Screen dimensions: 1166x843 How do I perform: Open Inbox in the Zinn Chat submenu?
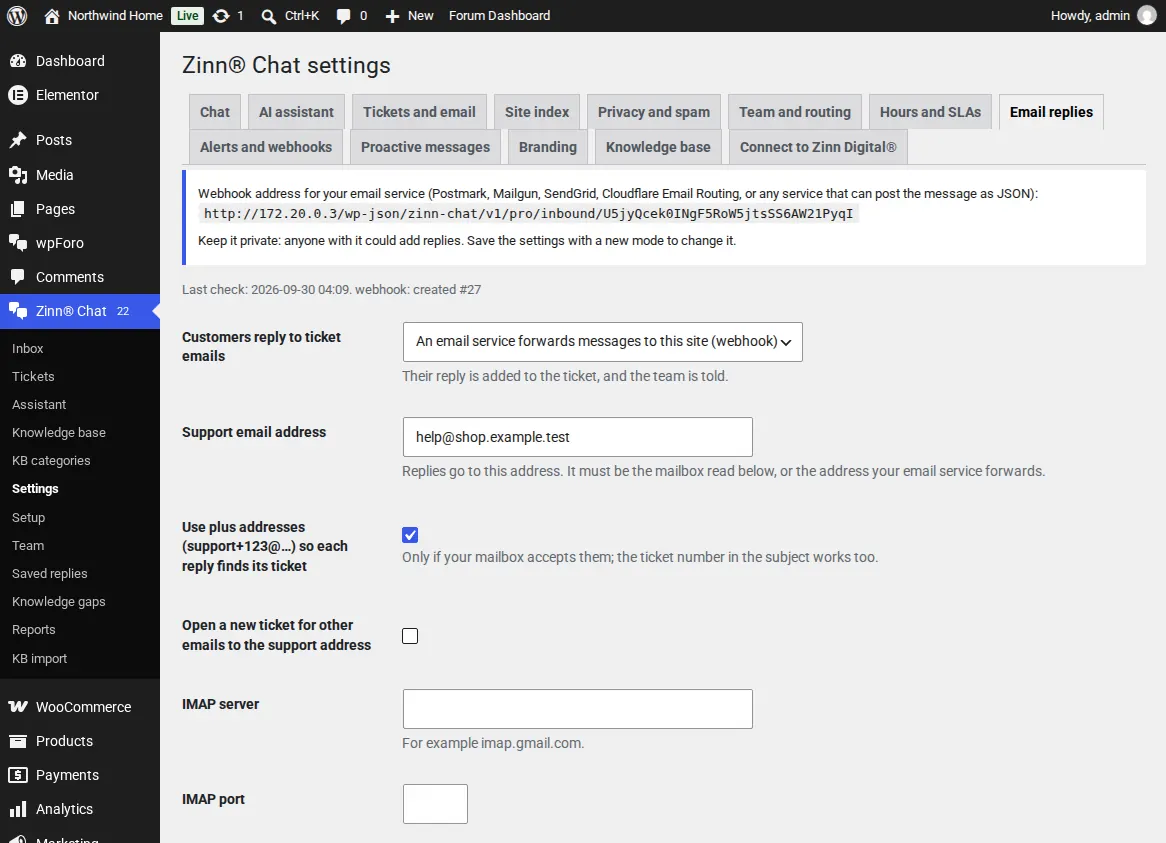[x=28, y=349]
